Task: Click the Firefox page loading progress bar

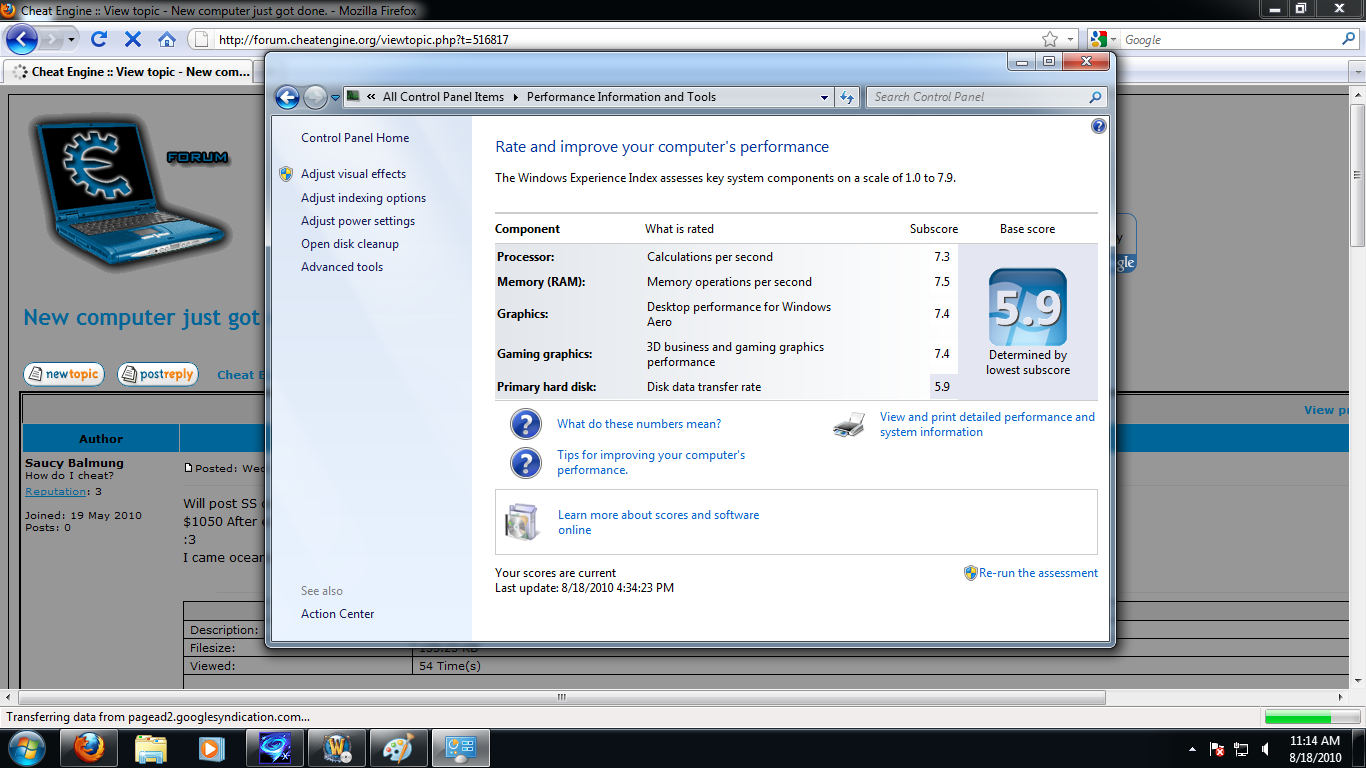Action: tap(1310, 717)
